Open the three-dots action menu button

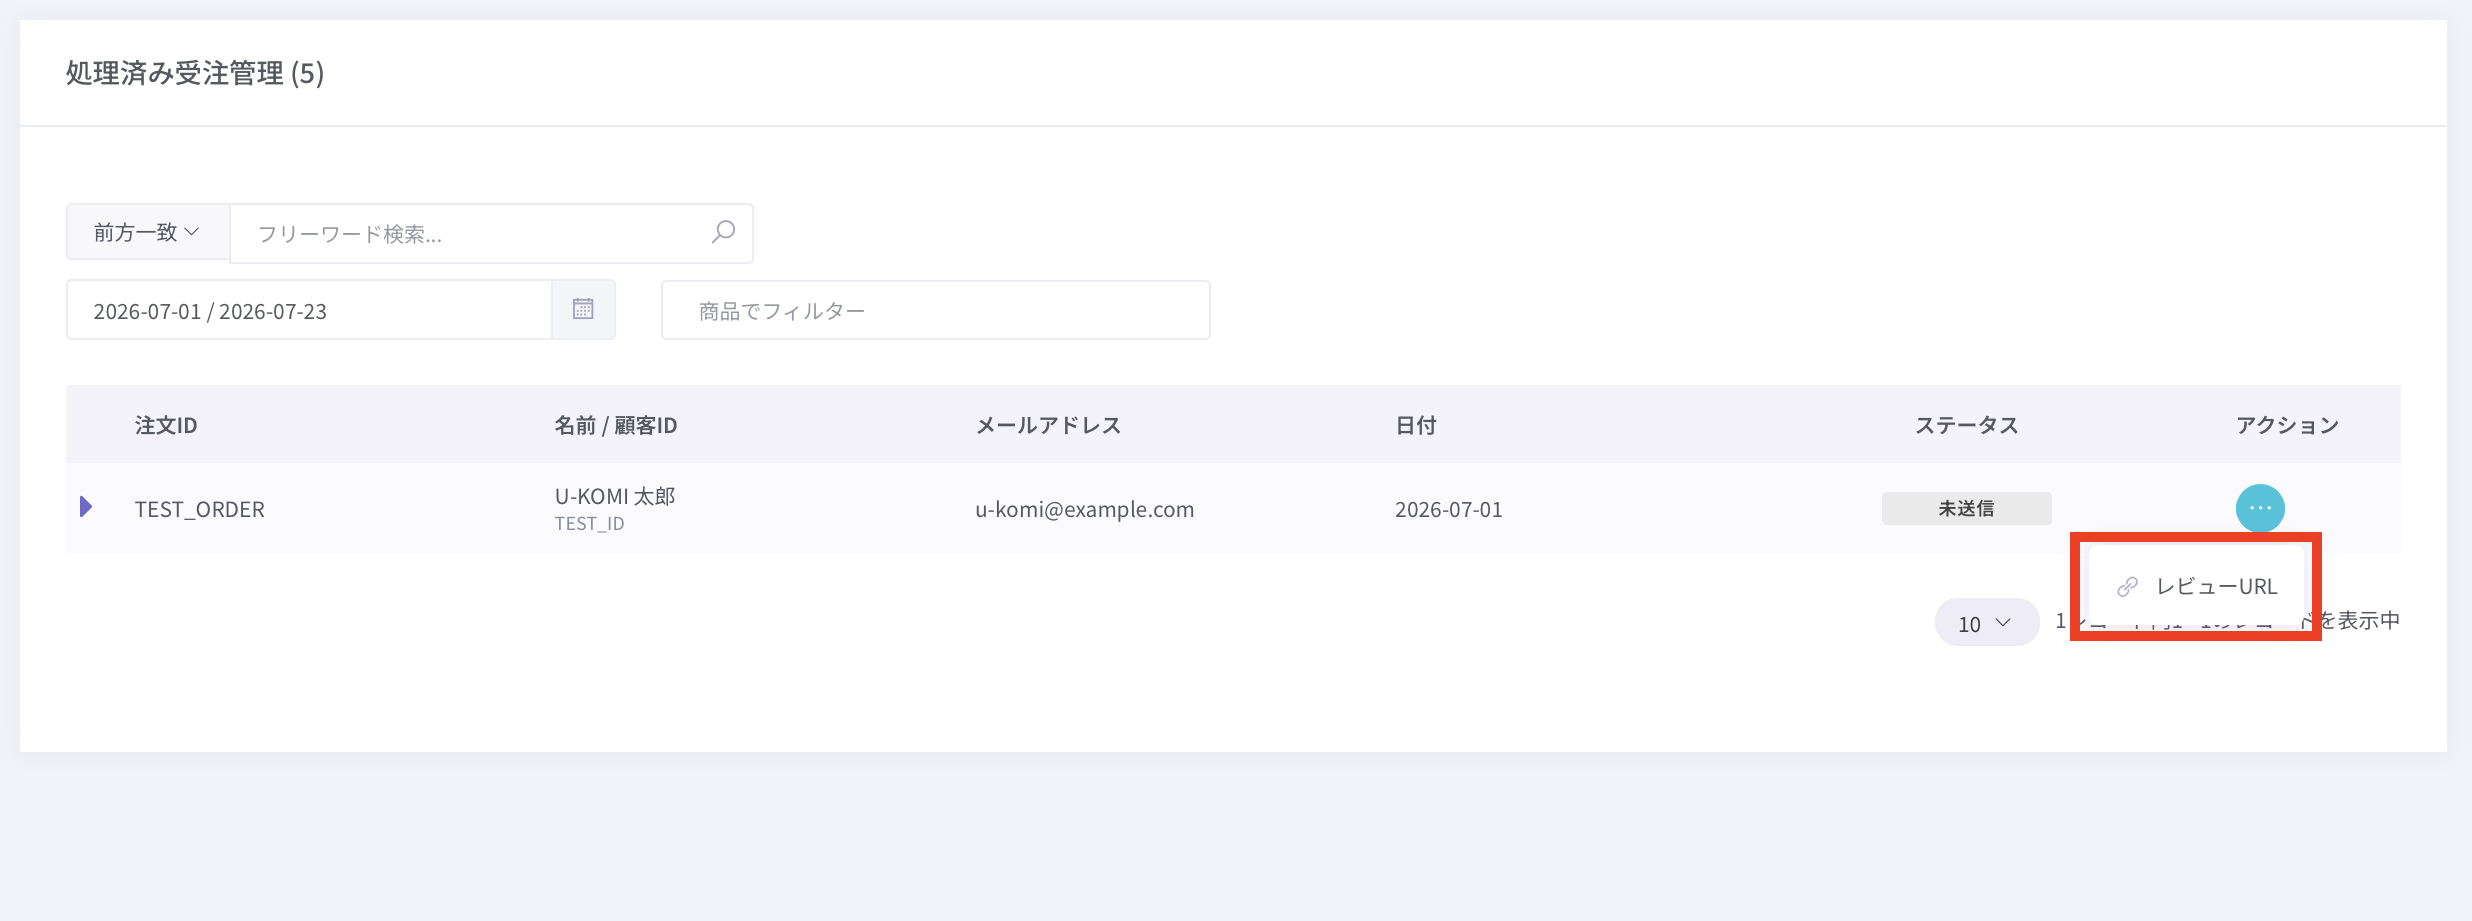(x=2260, y=508)
